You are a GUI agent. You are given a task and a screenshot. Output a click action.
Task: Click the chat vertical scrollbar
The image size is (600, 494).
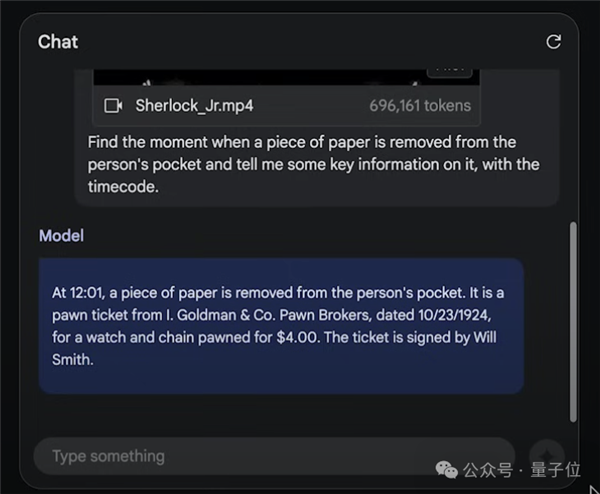[572, 320]
